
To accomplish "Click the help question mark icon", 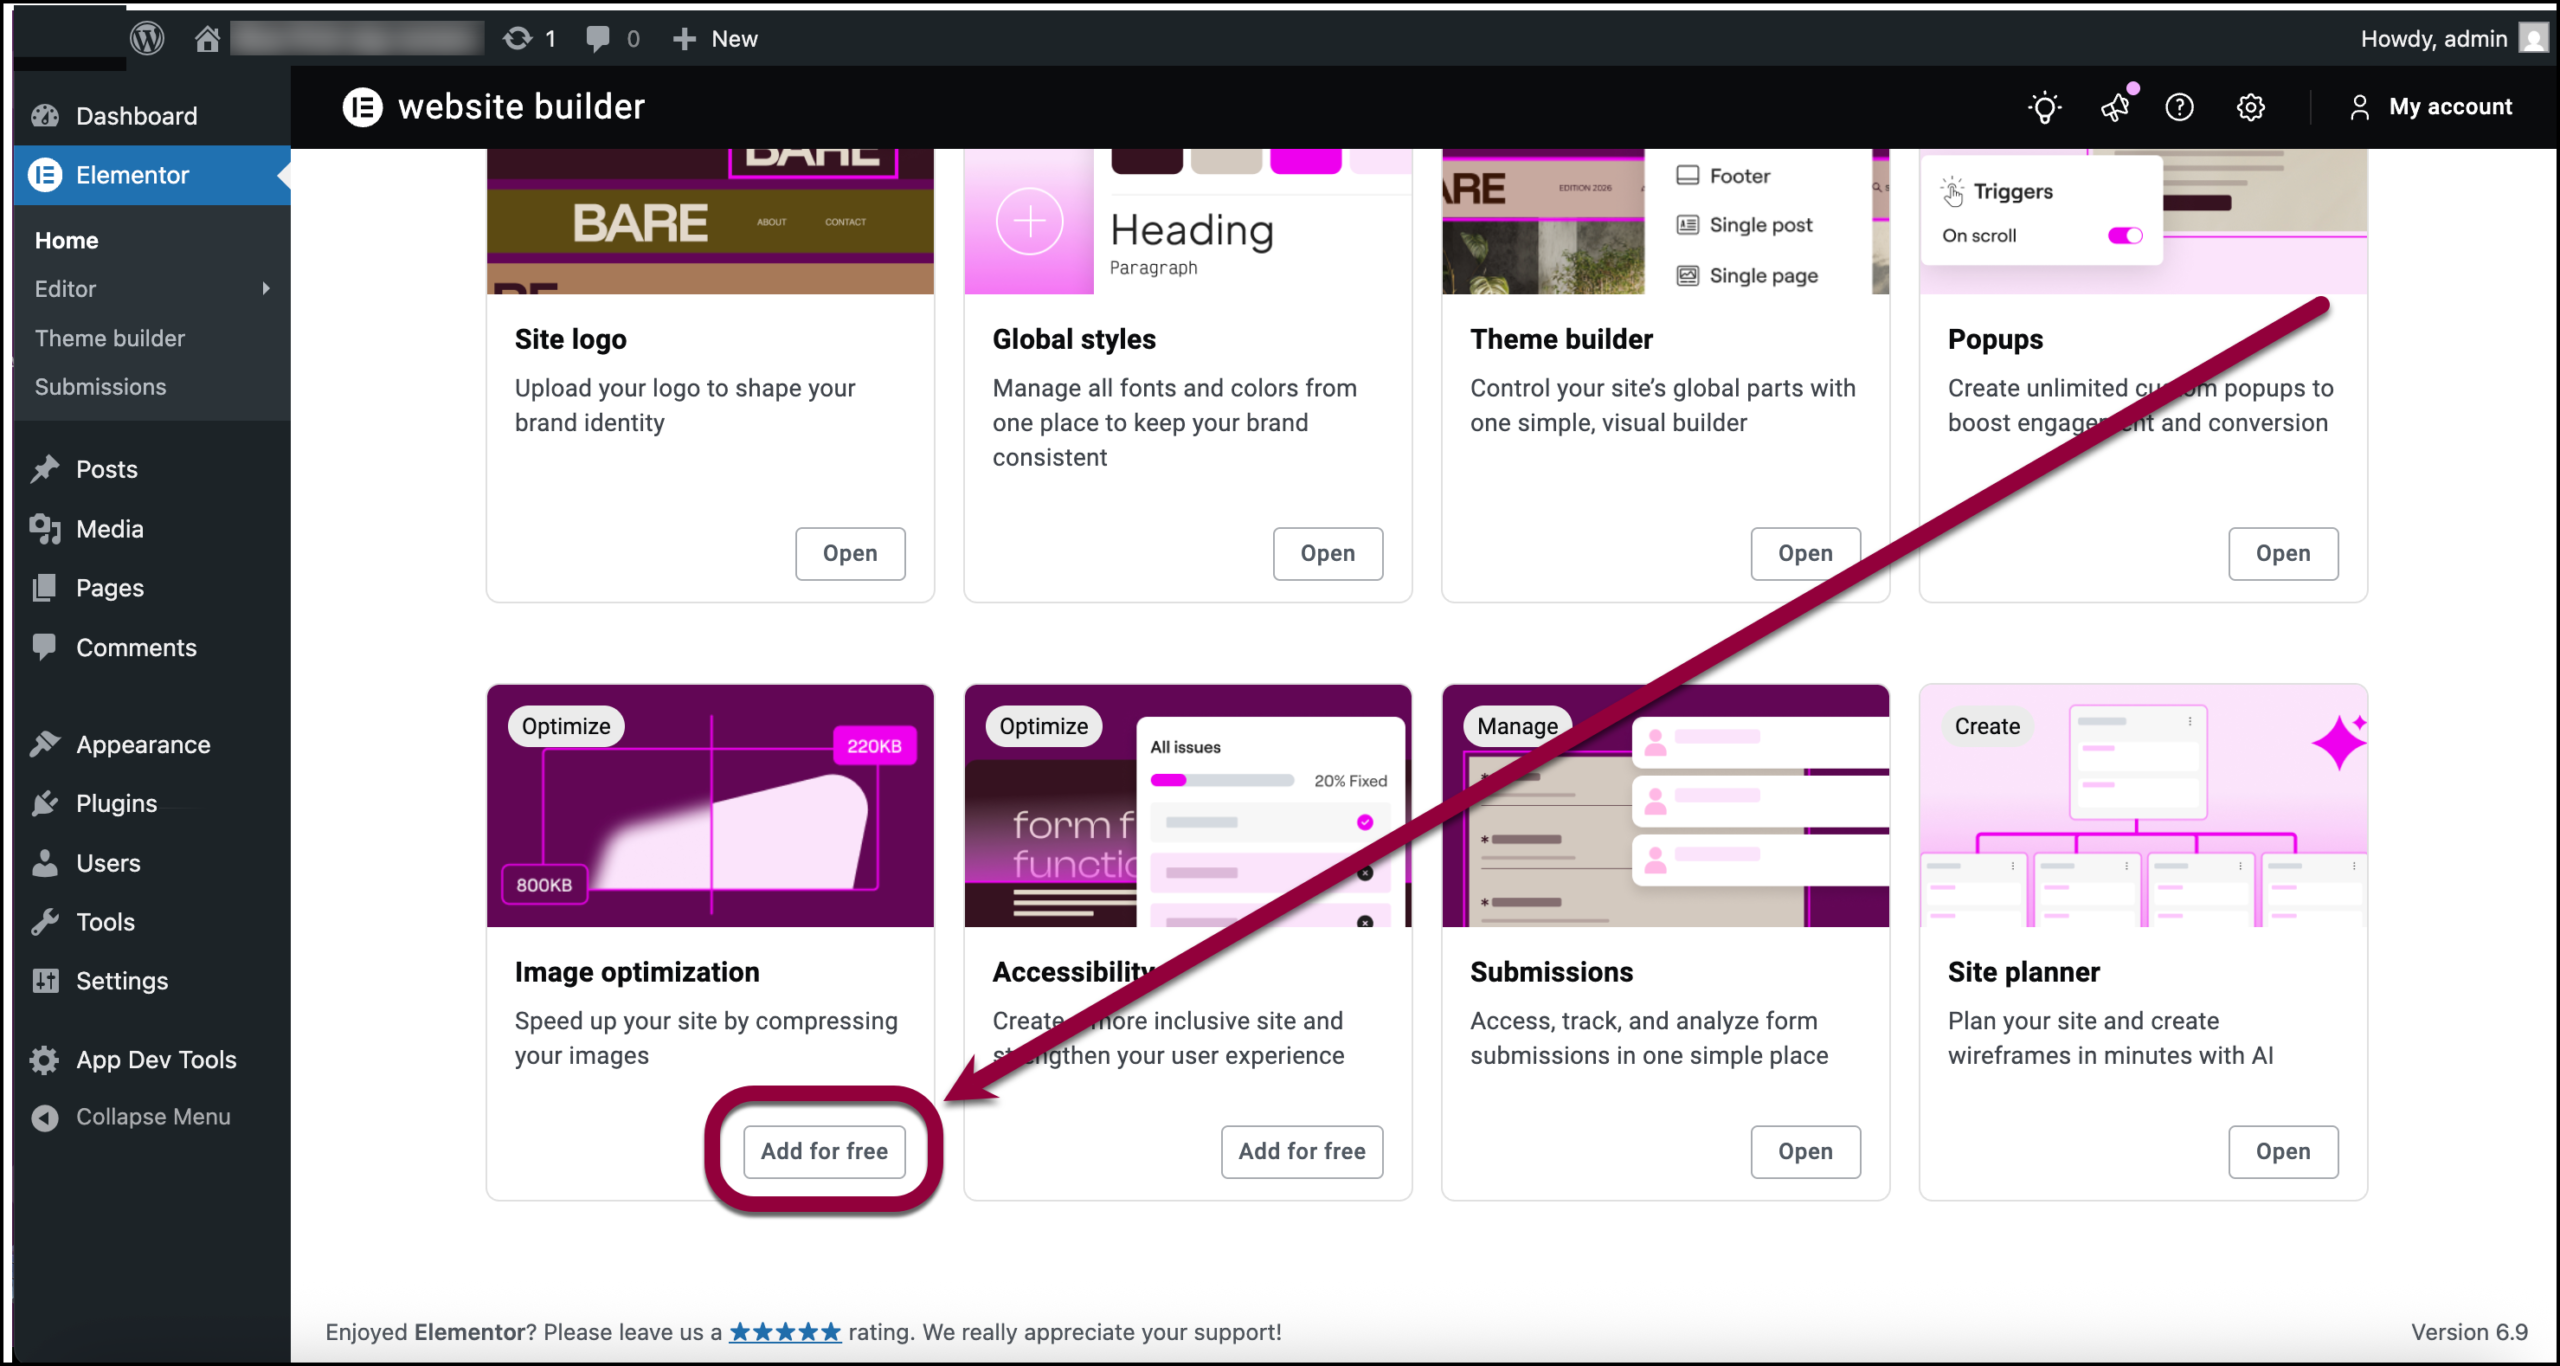I will pyautogui.click(x=2179, y=107).
